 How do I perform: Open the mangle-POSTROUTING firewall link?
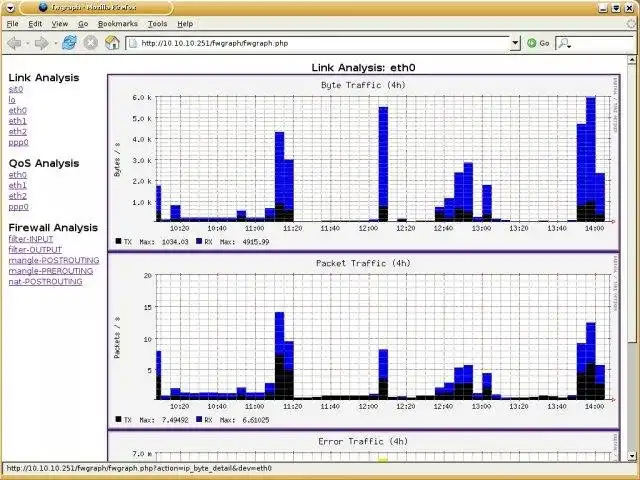coord(54,260)
